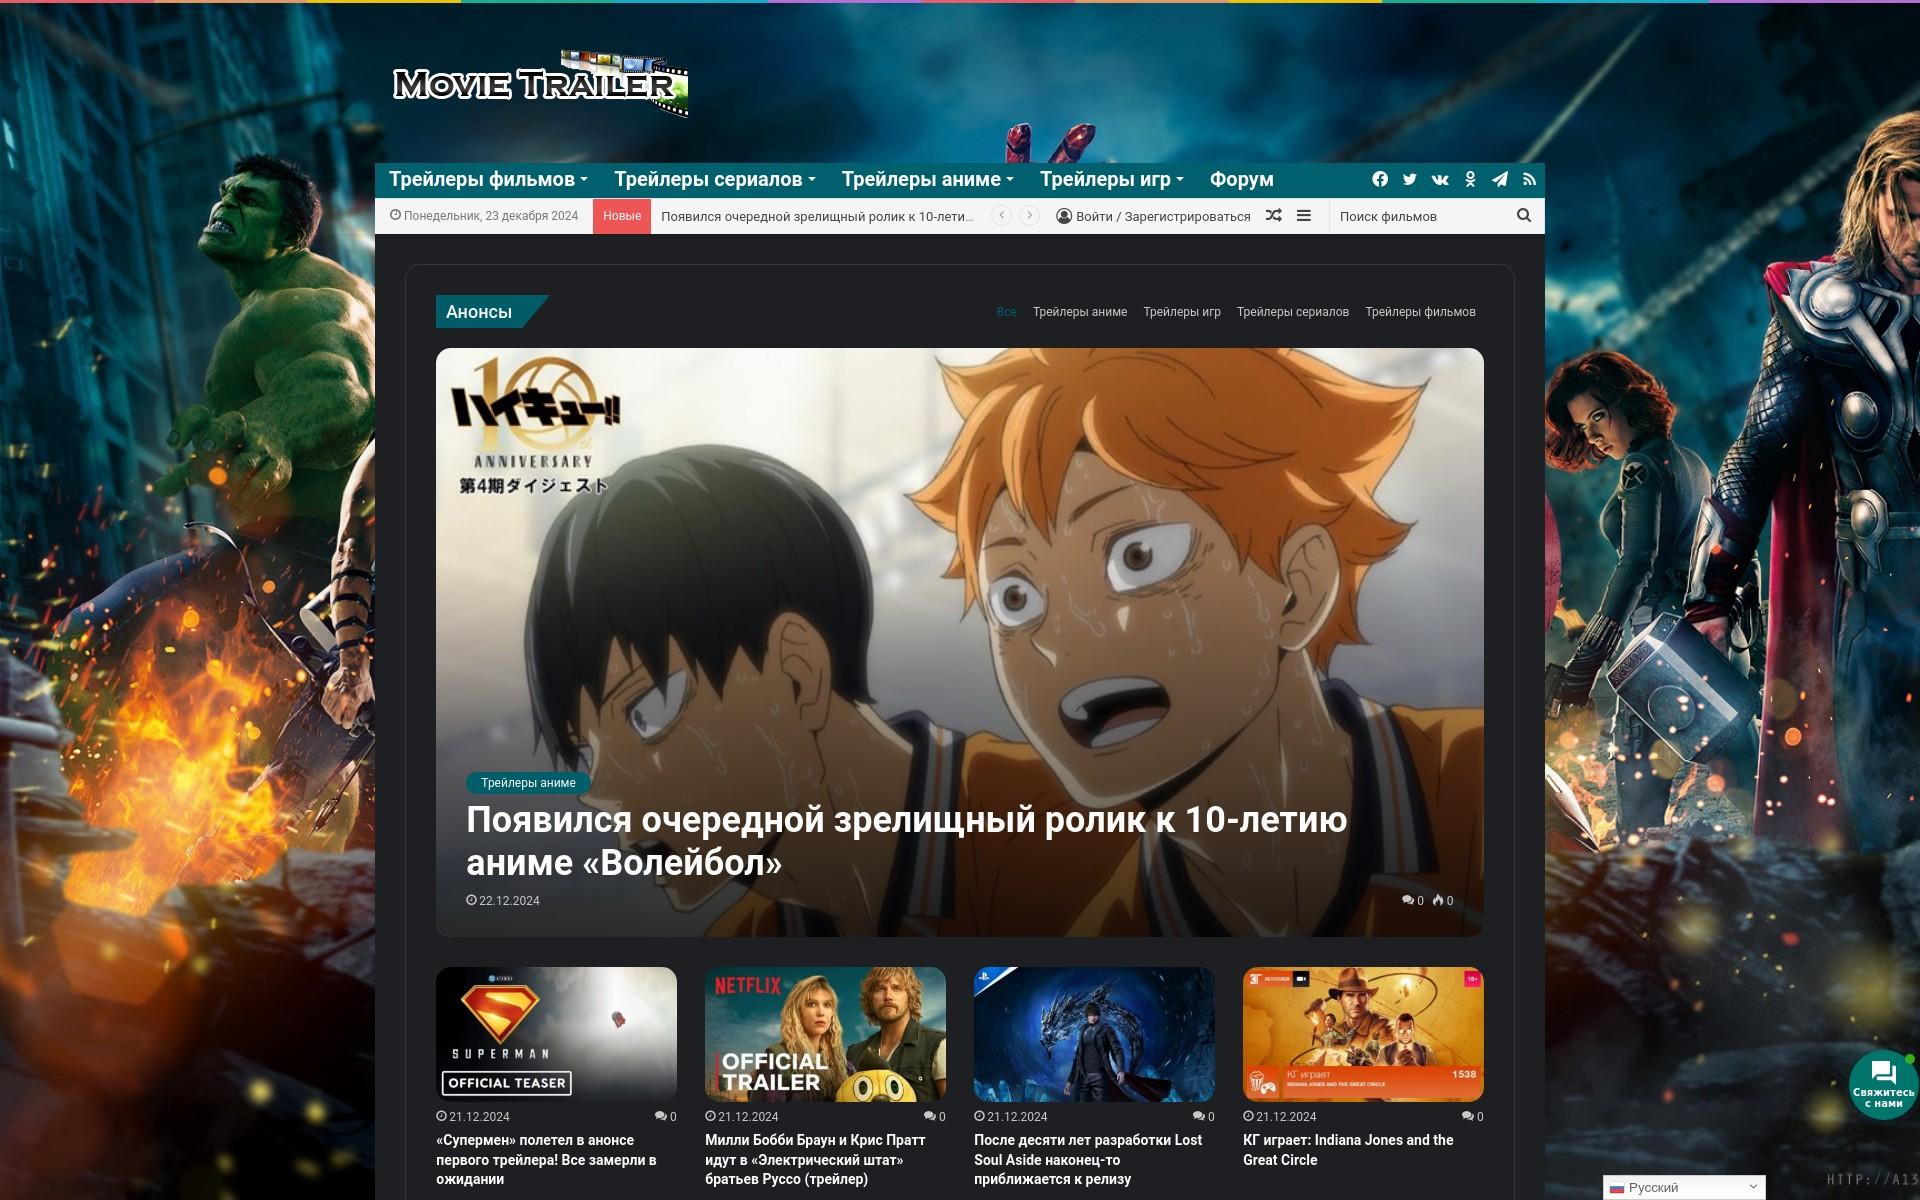Image resolution: width=1920 pixels, height=1200 pixels.
Task: Click comment icon under Indiana Jones post
Action: pos(1468,1116)
